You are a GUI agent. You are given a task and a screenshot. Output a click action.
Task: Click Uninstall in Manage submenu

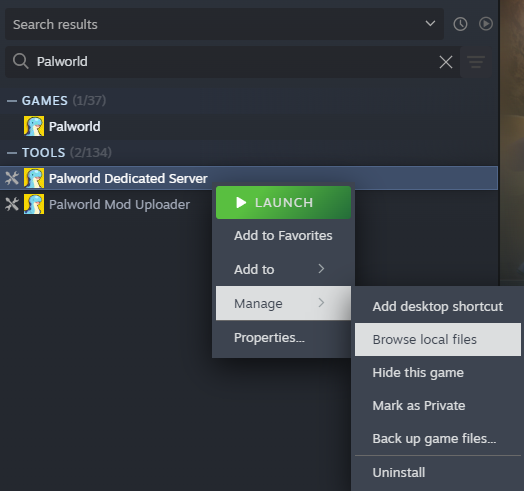coord(438,472)
